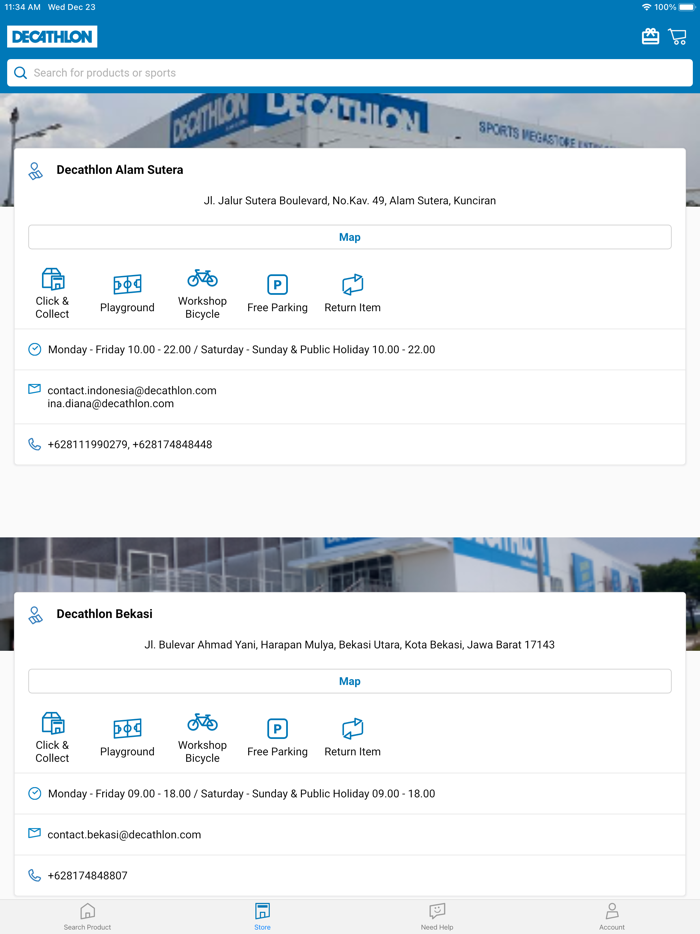This screenshot has height=934, width=700.
Task: Focus the product search field
Action: click(x=350, y=73)
